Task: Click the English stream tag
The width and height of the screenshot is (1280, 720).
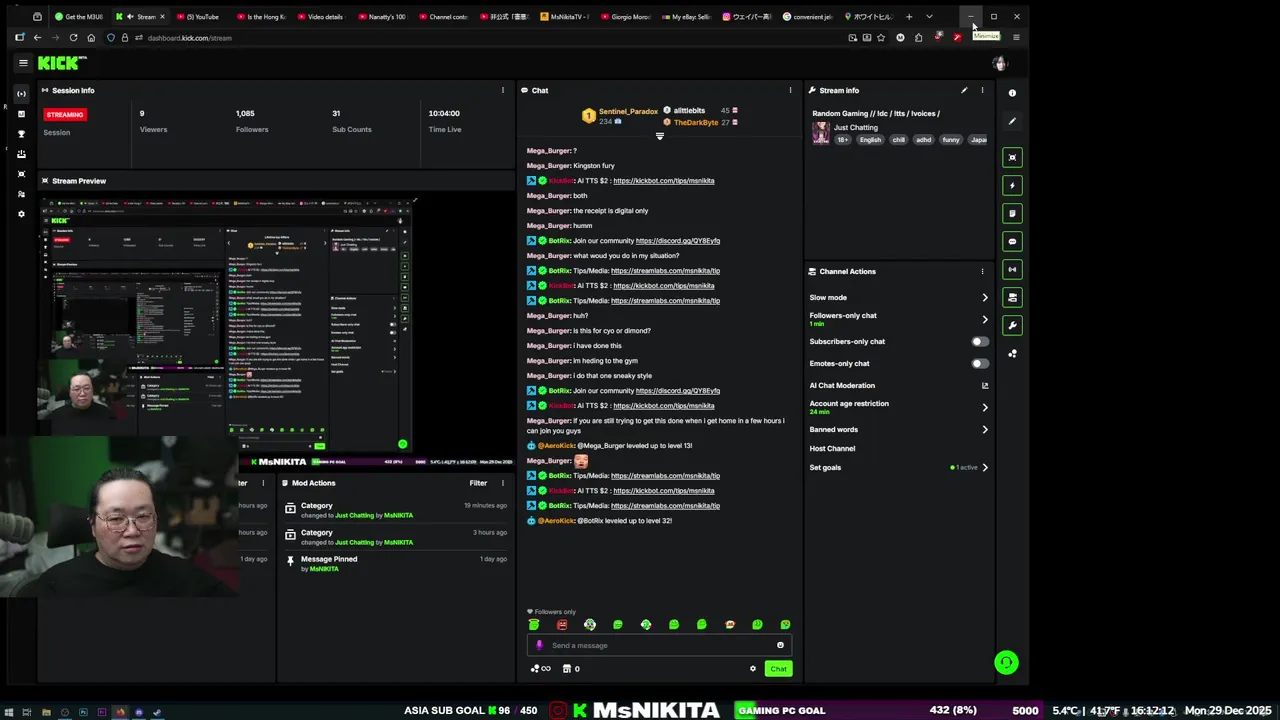Action: 870,140
